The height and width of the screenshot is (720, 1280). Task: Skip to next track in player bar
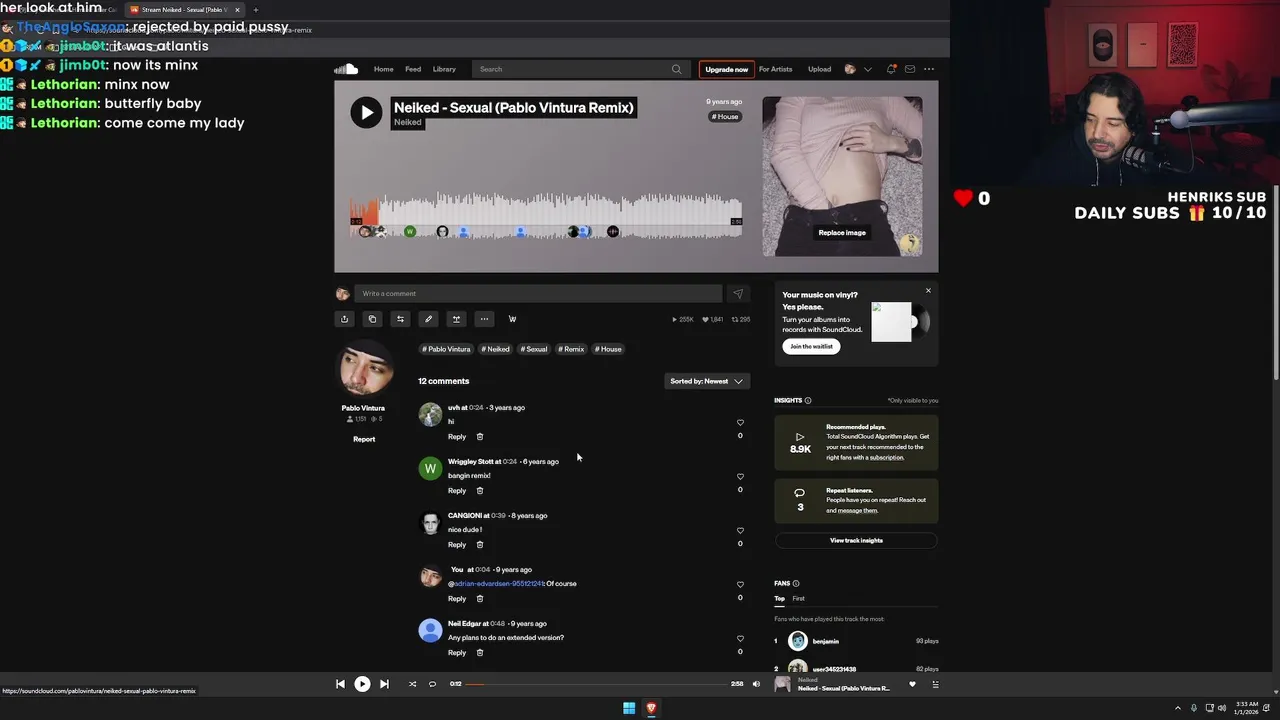tap(384, 684)
